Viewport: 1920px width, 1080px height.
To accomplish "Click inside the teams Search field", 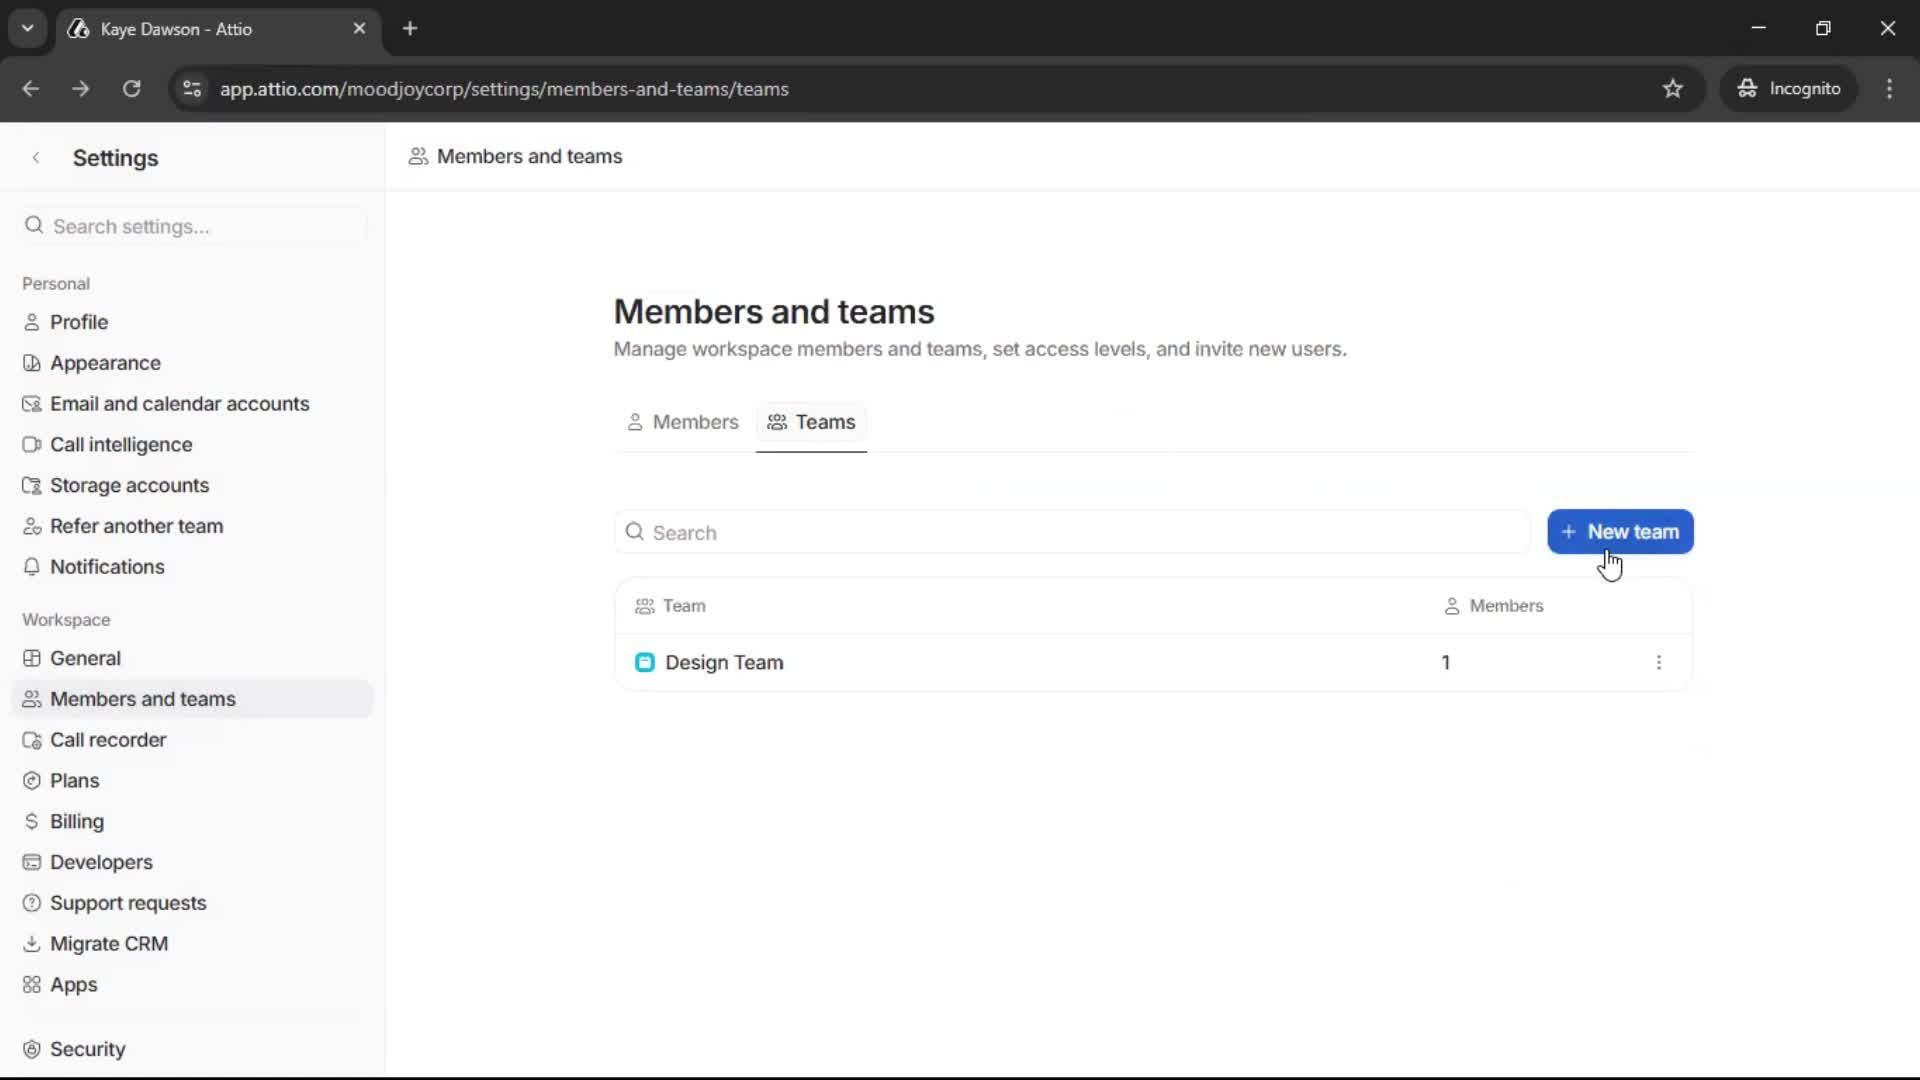I will coord(900,532).
